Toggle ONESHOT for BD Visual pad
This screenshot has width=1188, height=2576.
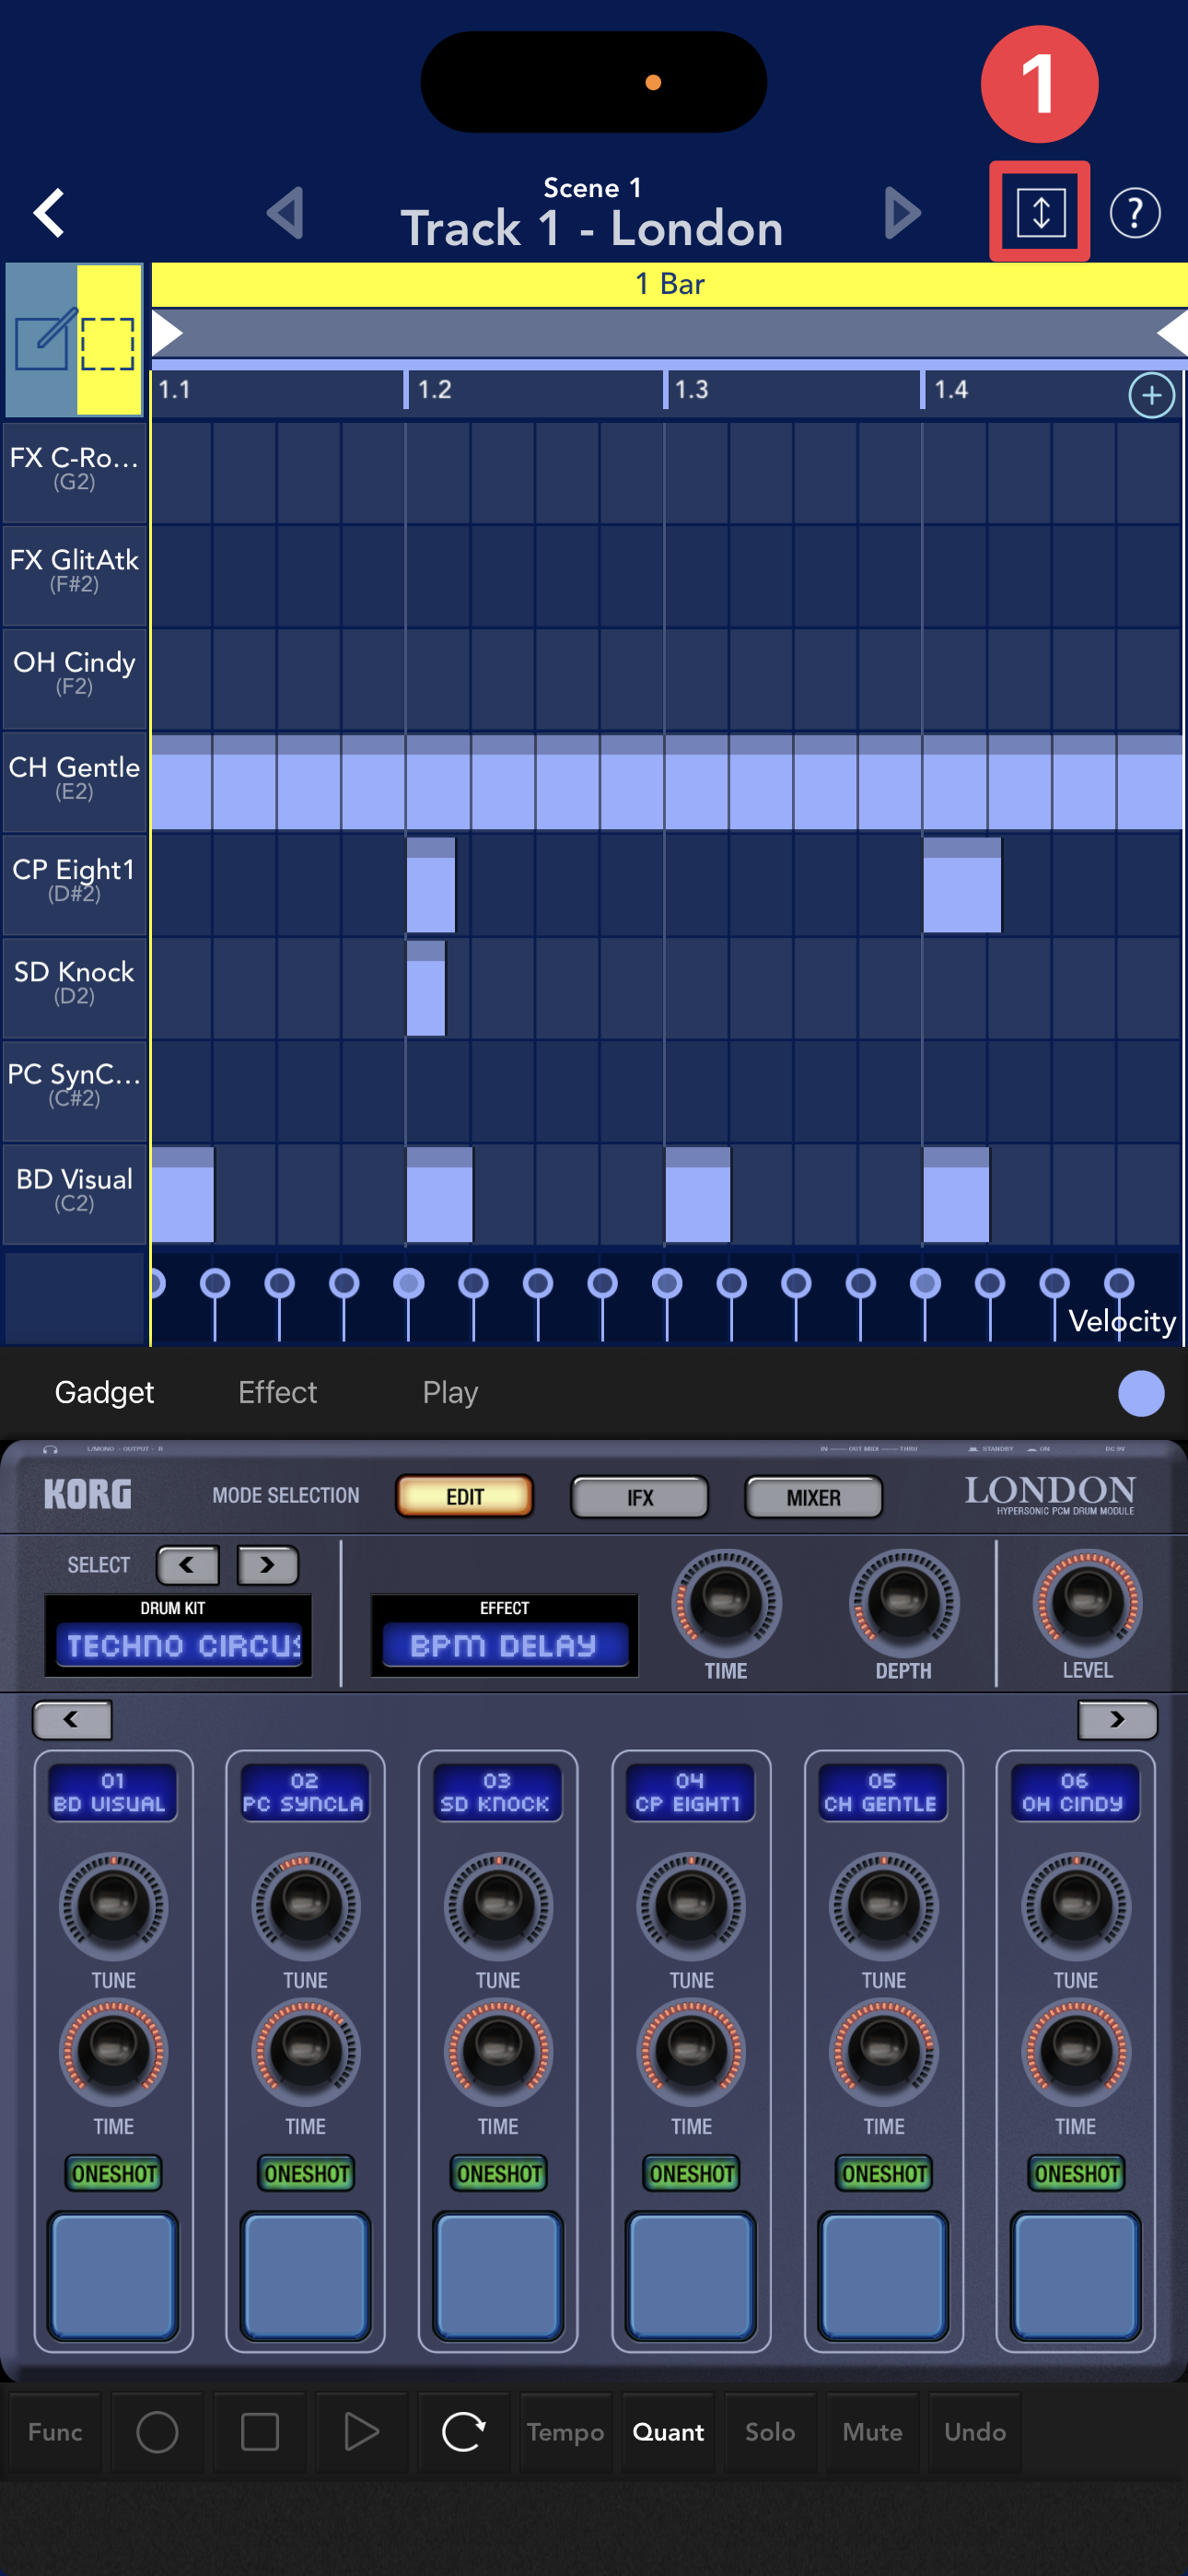[x=114, y=2173]
